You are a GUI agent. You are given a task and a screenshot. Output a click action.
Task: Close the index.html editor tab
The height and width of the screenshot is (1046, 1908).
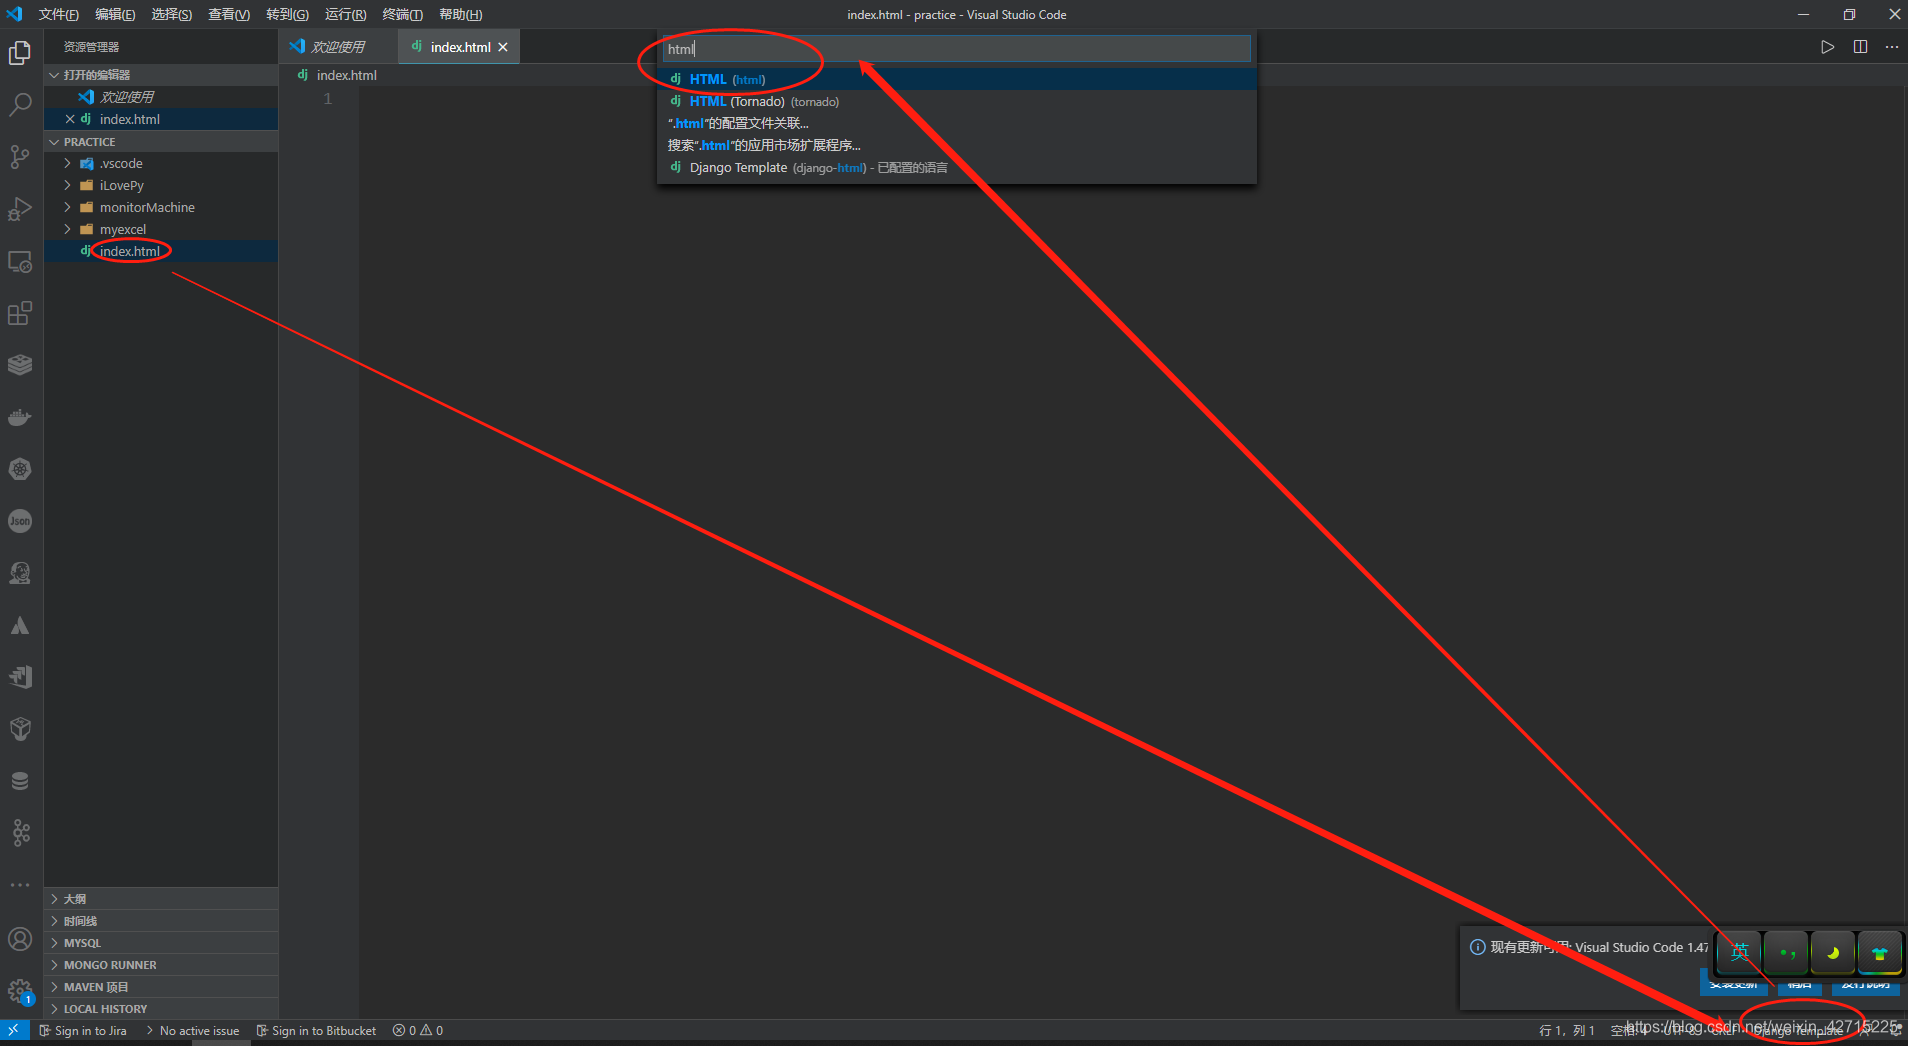(x=503, y=47)
